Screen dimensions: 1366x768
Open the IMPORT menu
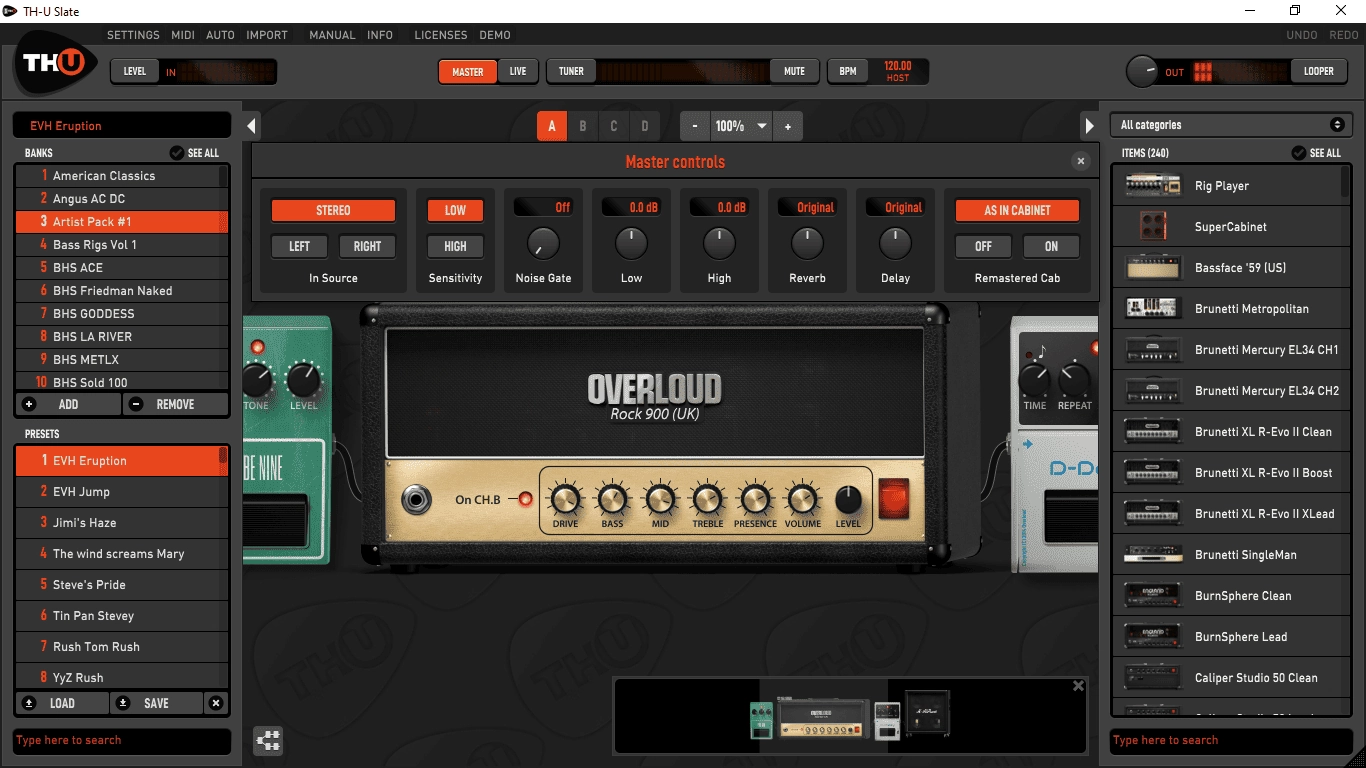[267, 35]
